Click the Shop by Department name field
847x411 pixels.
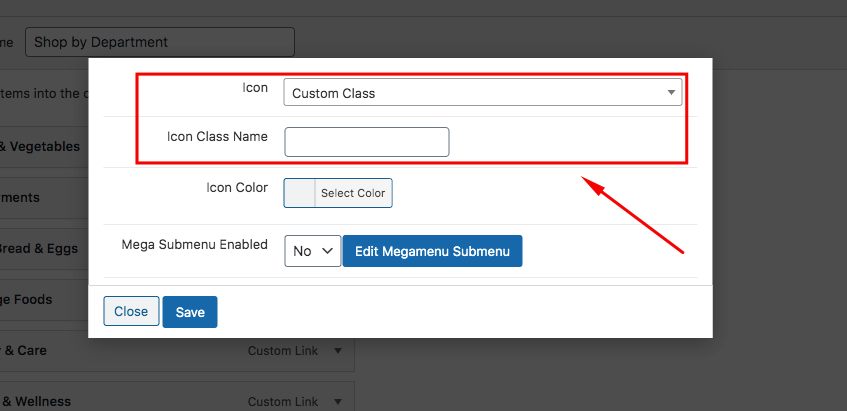(160, 42)
